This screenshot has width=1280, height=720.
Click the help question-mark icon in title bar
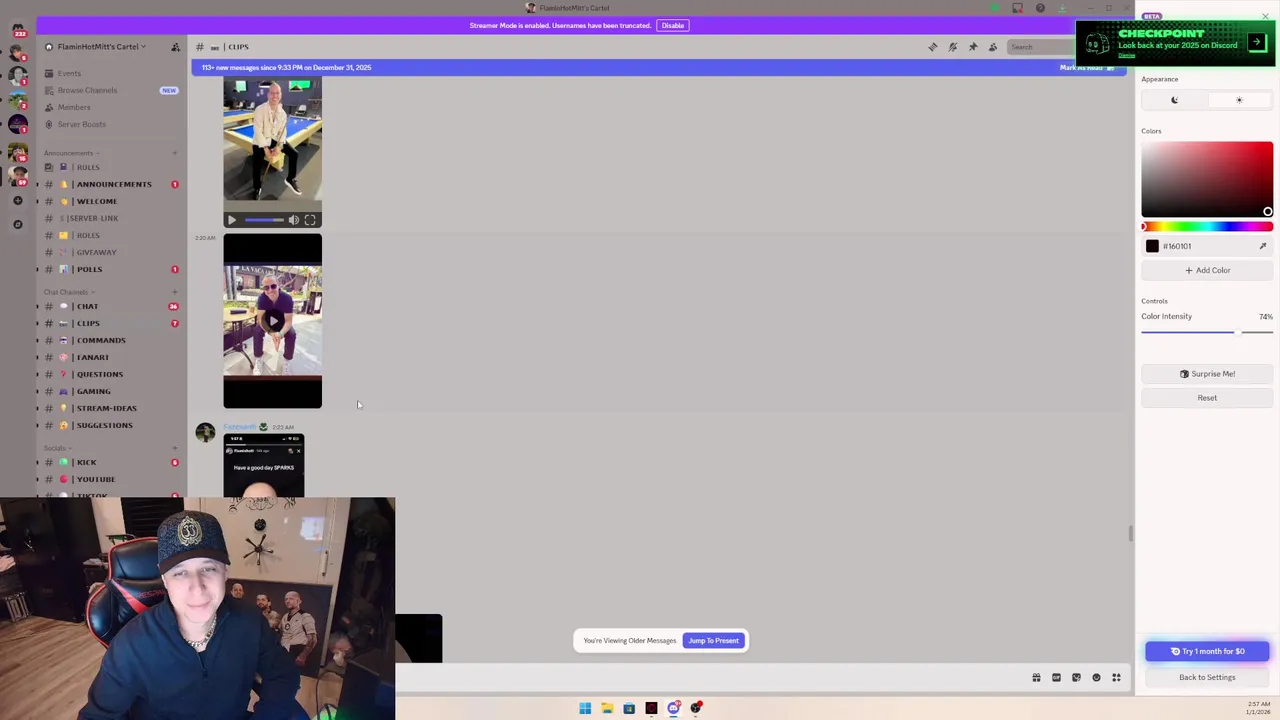click(x=1040, y=8)
